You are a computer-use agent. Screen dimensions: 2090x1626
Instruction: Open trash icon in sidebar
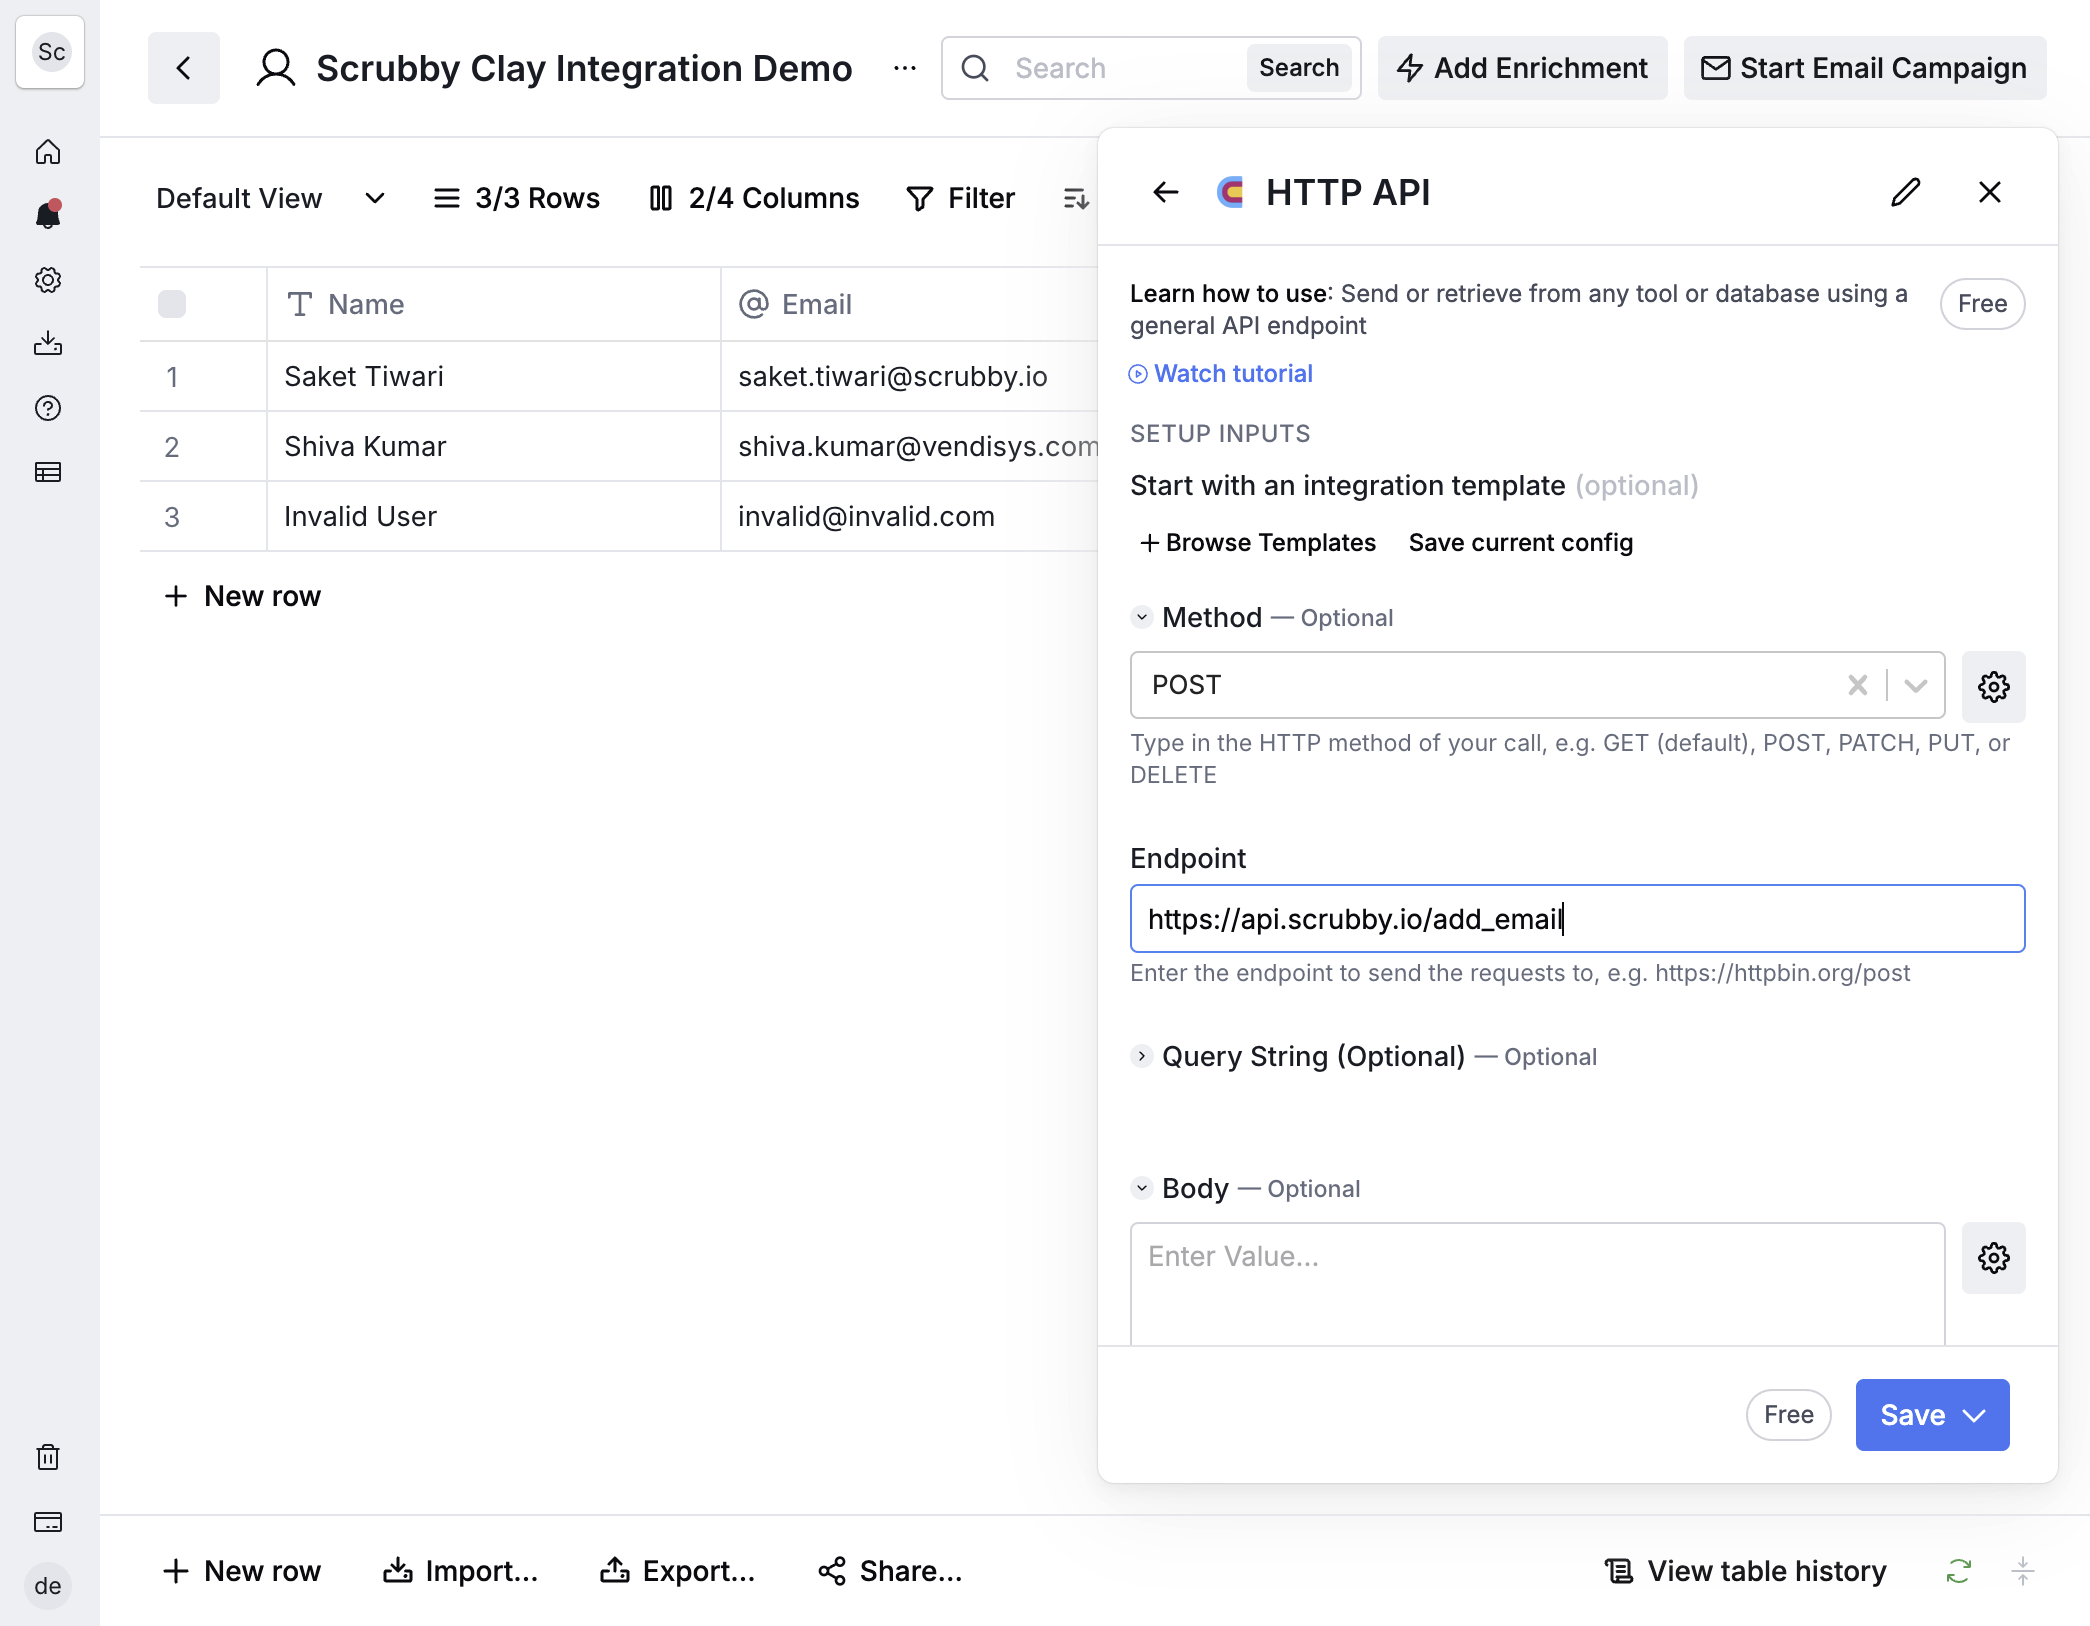pos(48,1457)
